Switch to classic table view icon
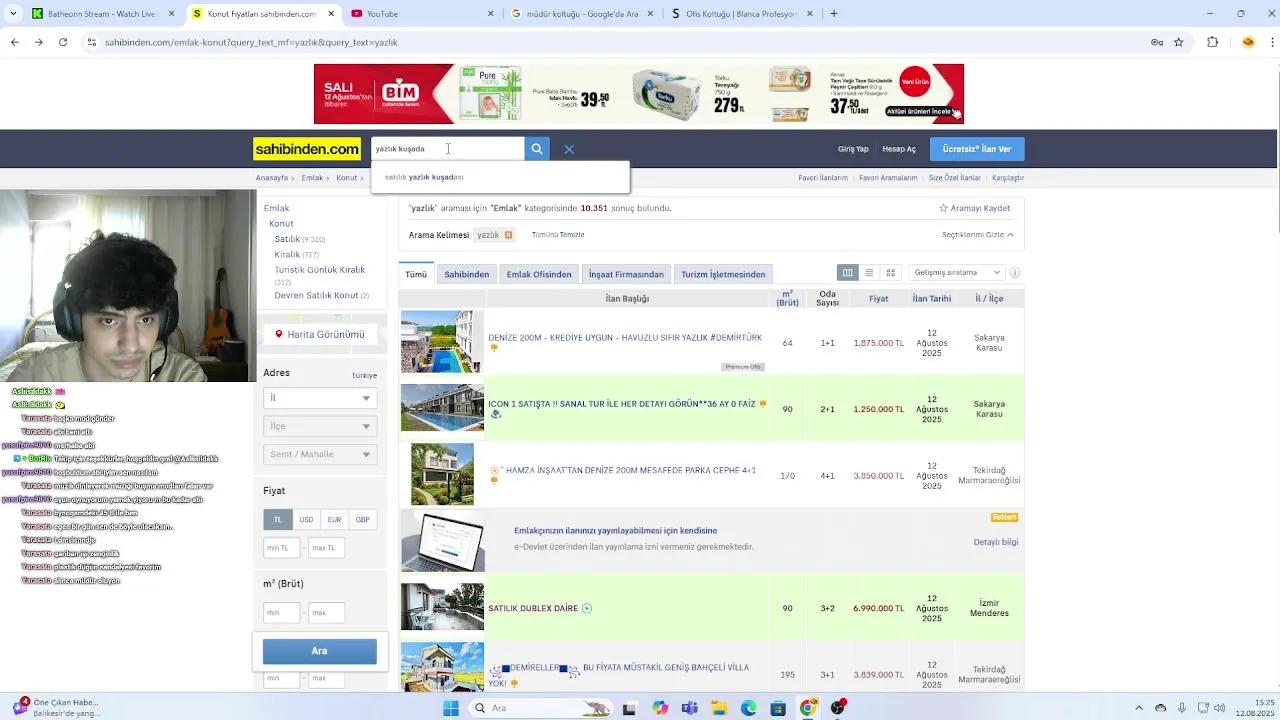The width and height of the screenshot is (1280, 720). tap(847, 273)
